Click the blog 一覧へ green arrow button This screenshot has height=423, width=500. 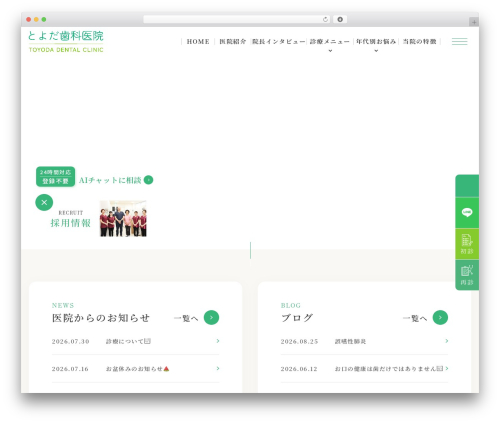[x=440, y=317]
